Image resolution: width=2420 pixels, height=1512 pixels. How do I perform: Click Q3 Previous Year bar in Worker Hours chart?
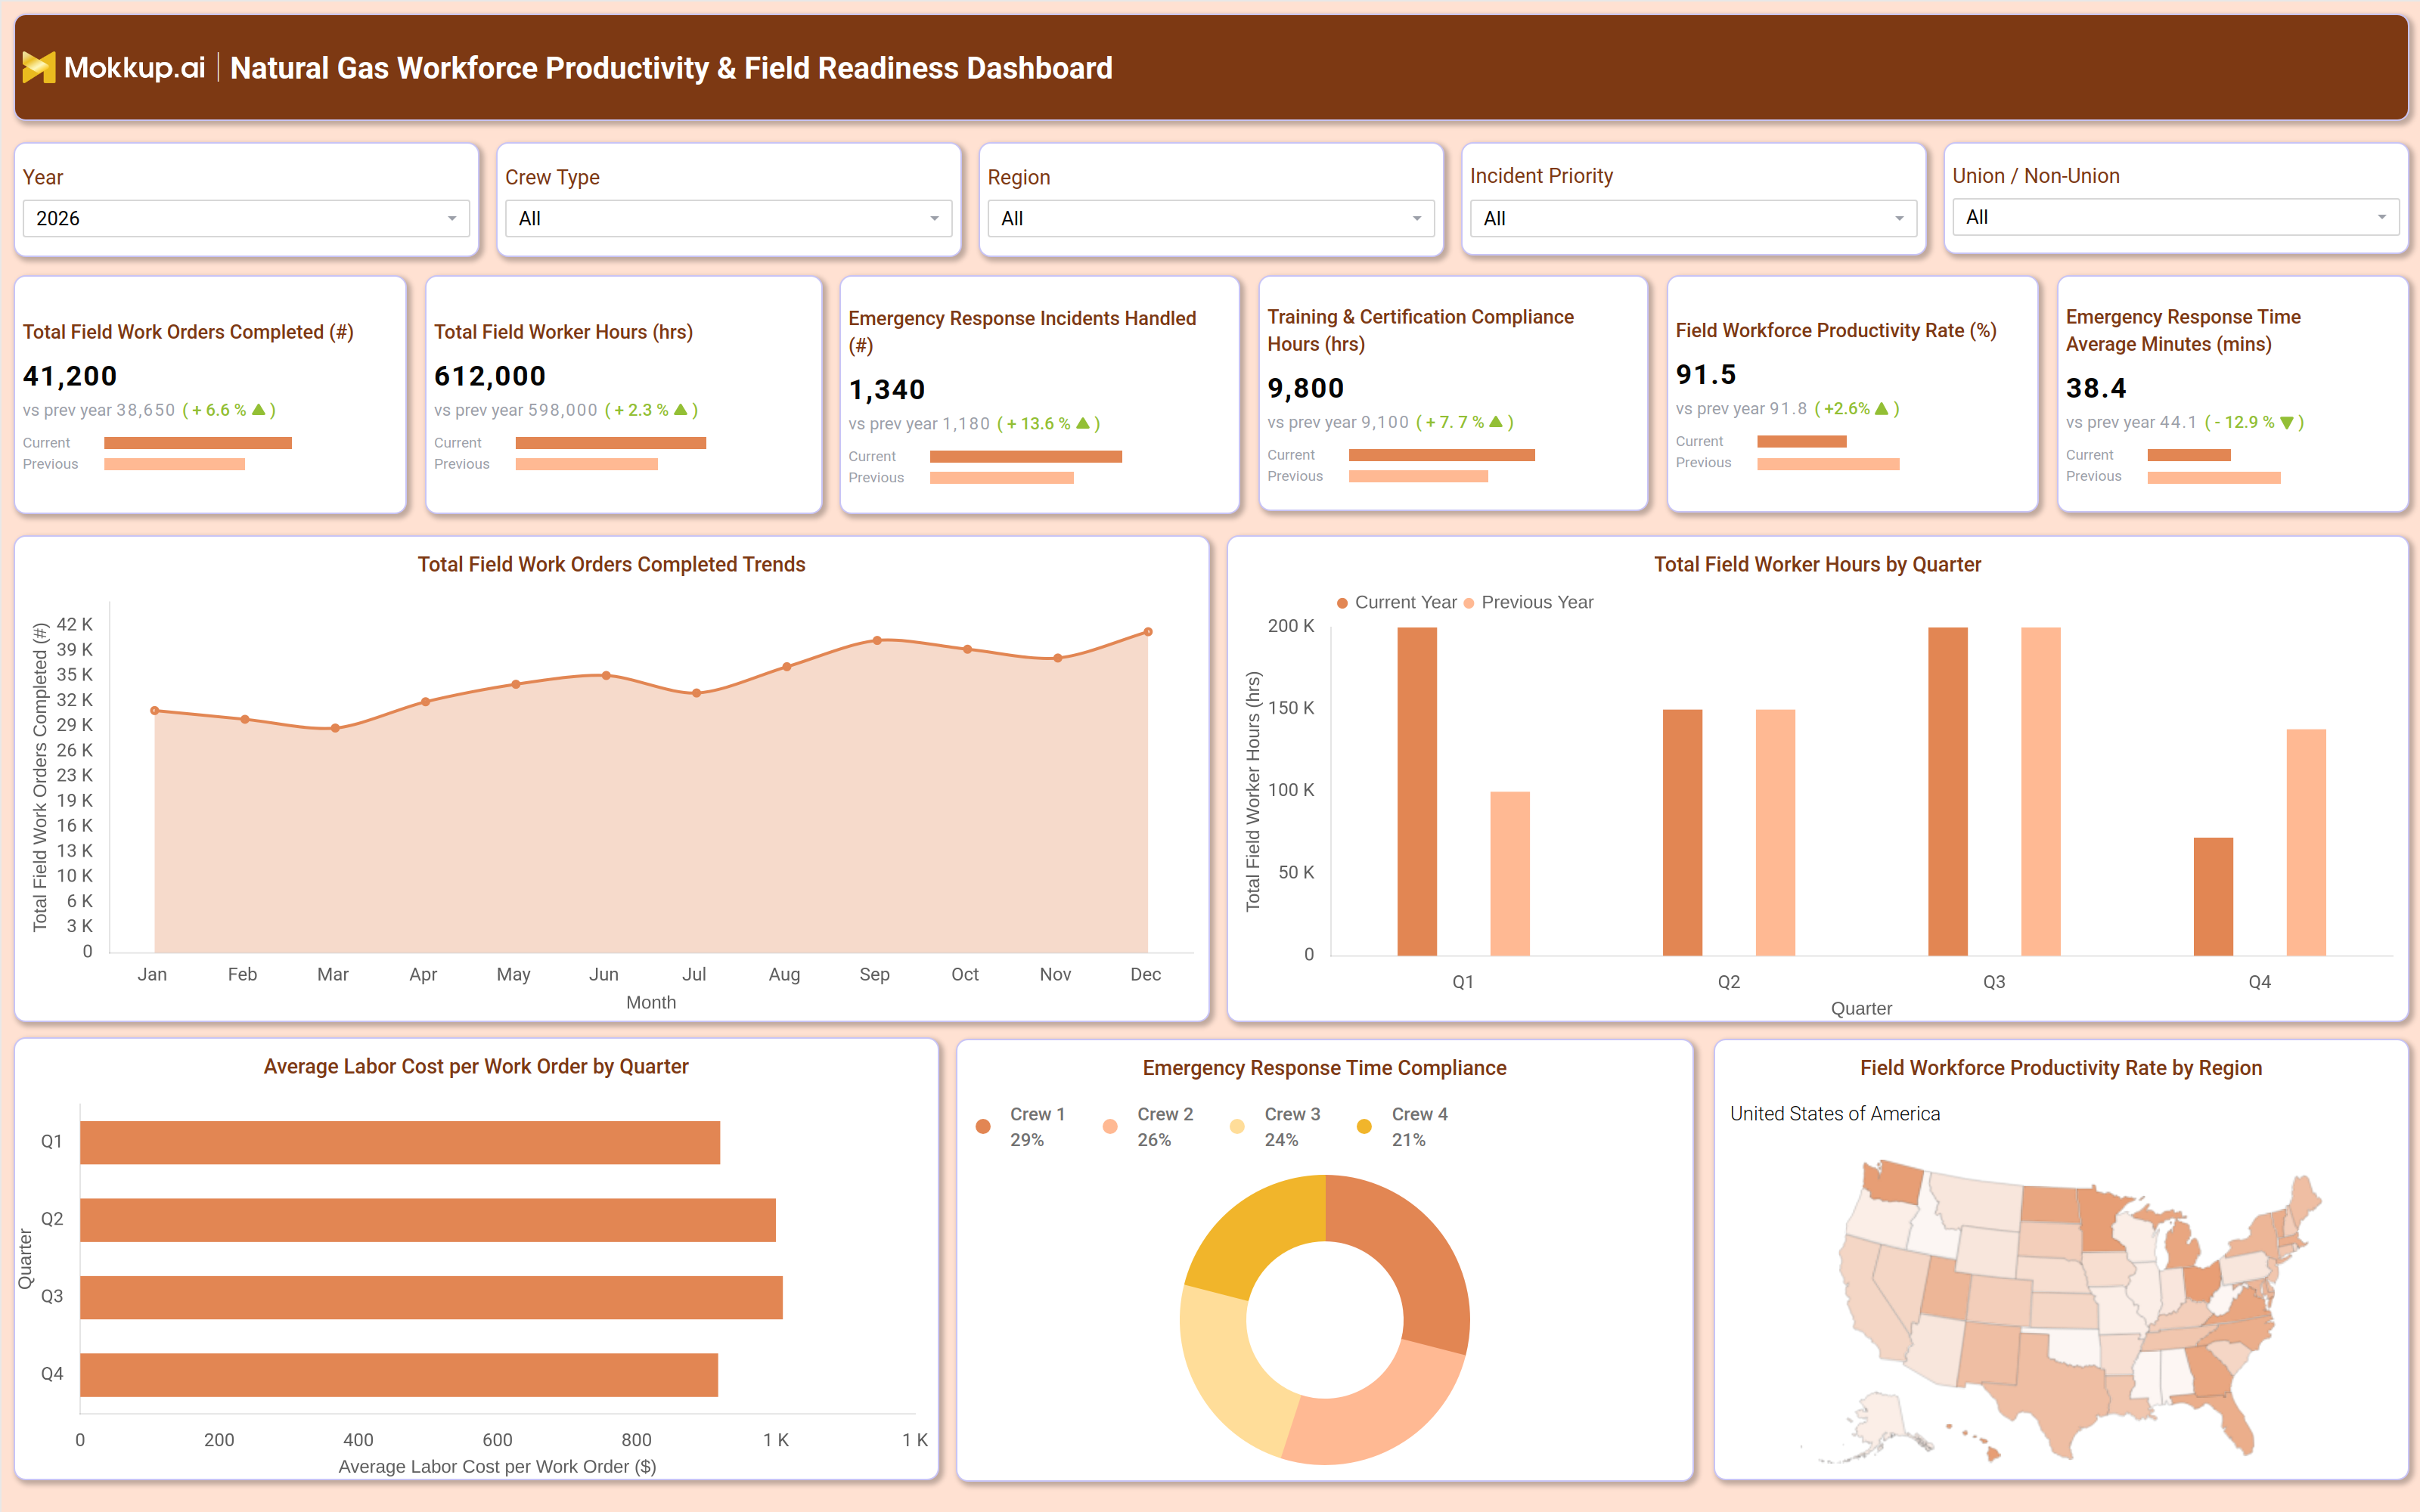click(x=2040, y=791)
